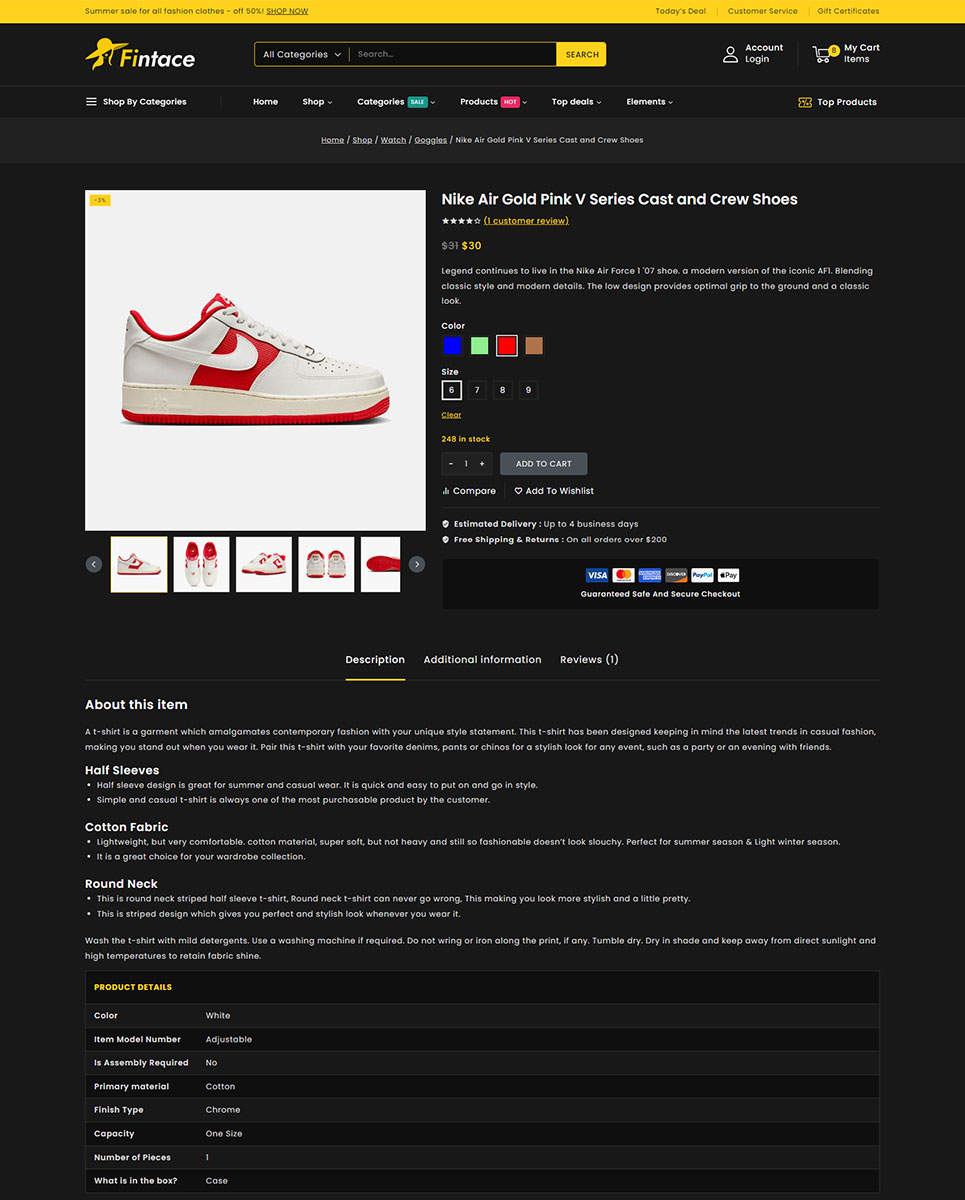Image resolution: width=965 pixels, height=1200 pixels.
Task: Click the Compare chart icon
Action: click(x=446, y=491)
